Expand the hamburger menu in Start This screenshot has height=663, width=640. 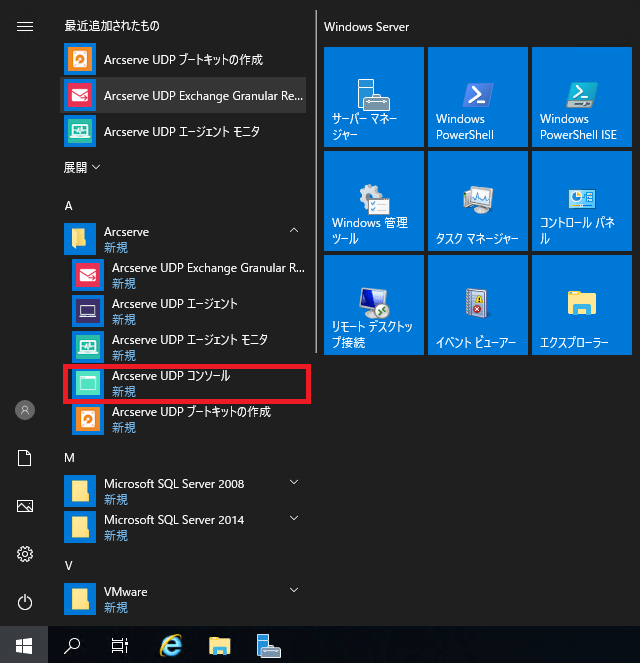(25, 27)
